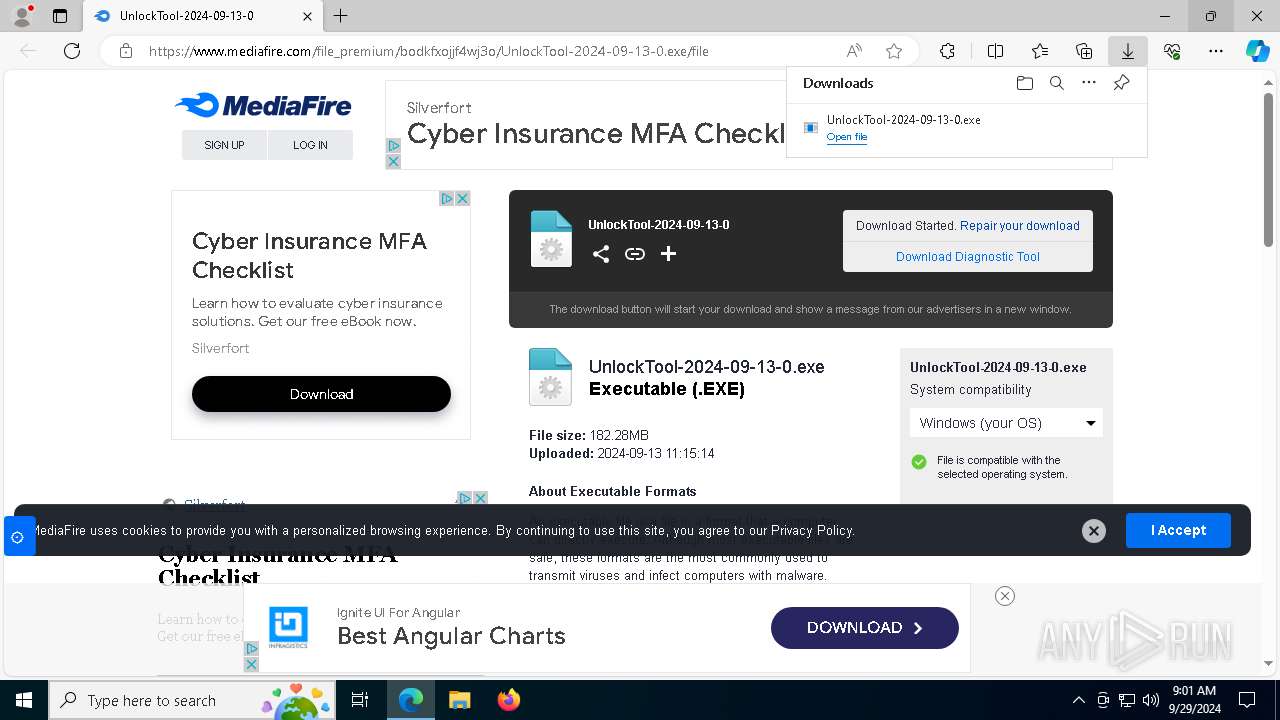The width and height of the screenshot is (1280, 720).
Task: Click the browser profile avatar icon
Action: point(22,16)
